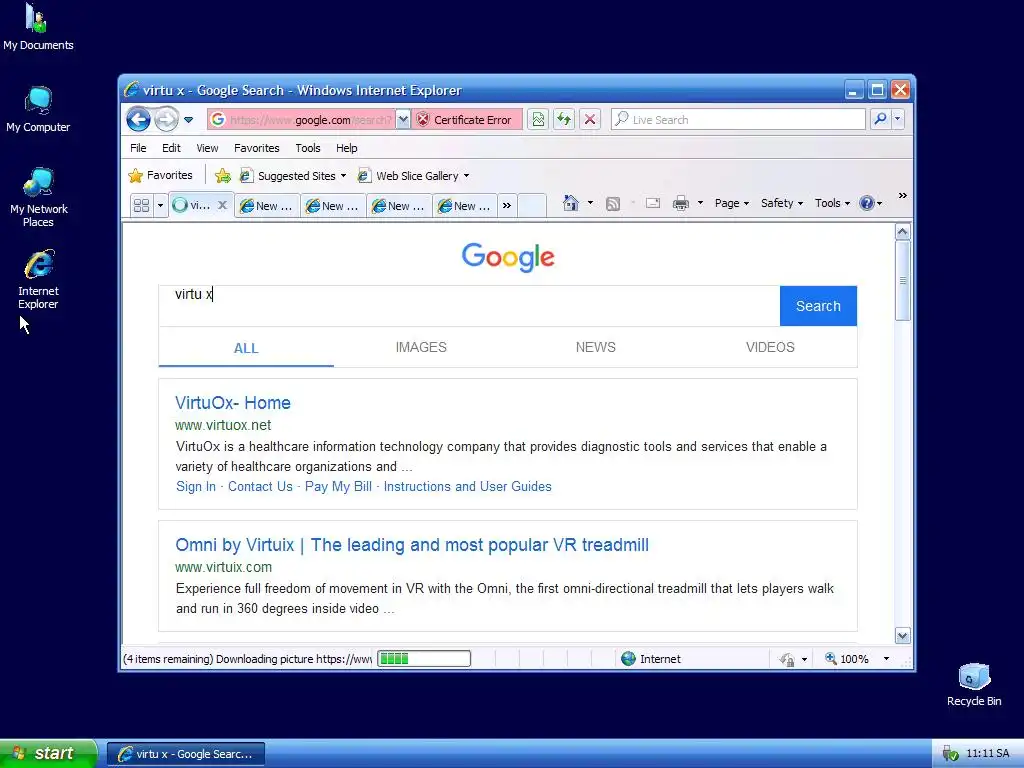Click the Home icon in command bar
Viewport: 1024px width, 768px height.
point(571,203)
